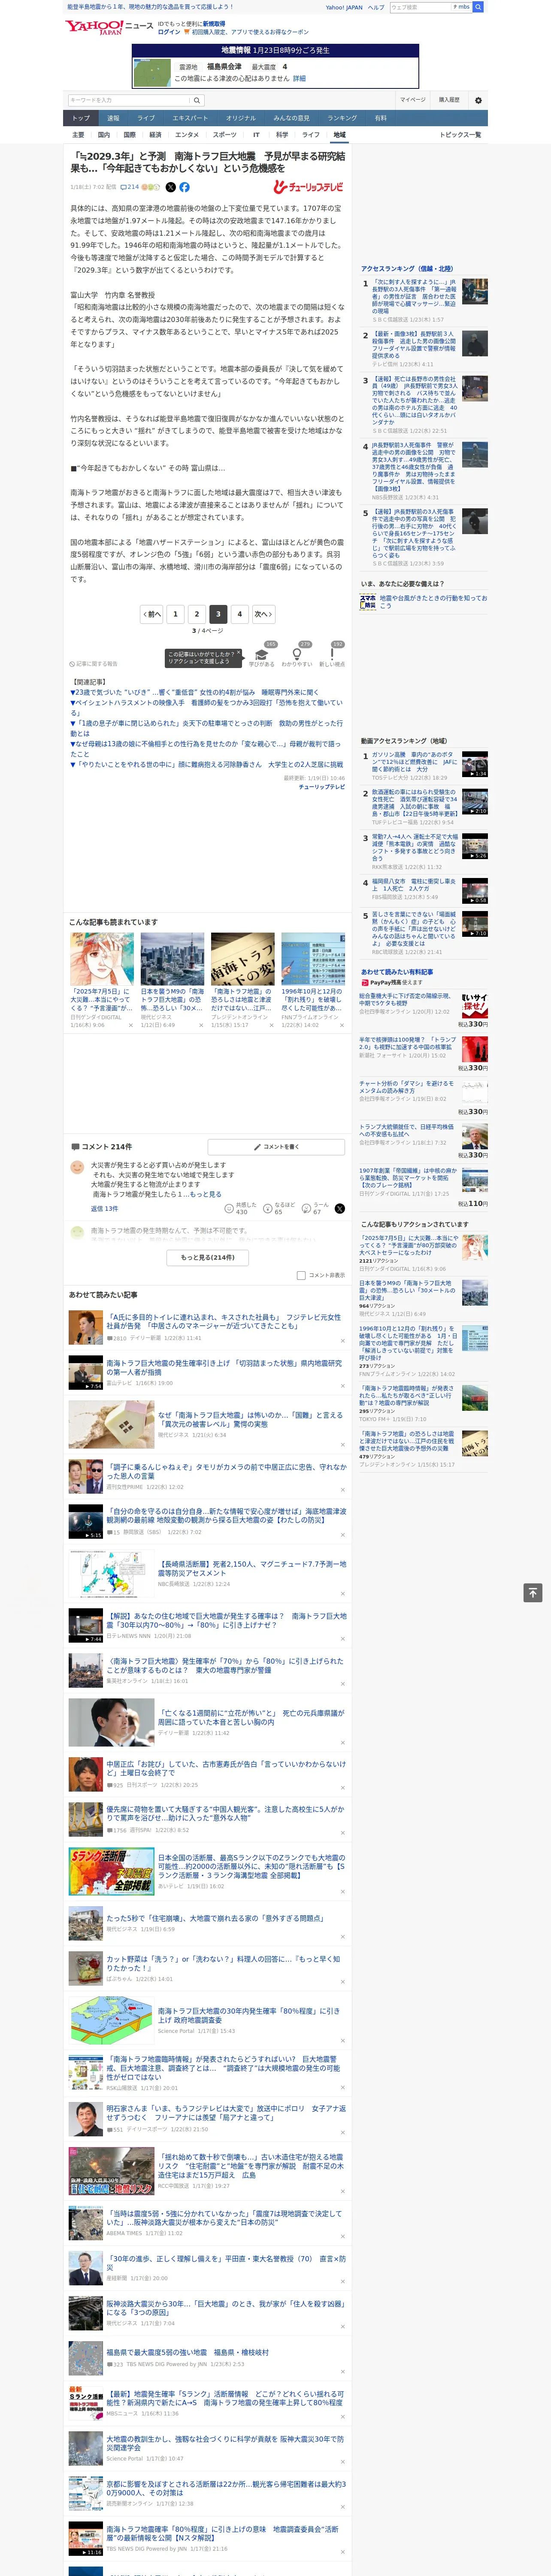Select the 国内 category
The width and height of the screenshot is (551, 2576).
104,134
